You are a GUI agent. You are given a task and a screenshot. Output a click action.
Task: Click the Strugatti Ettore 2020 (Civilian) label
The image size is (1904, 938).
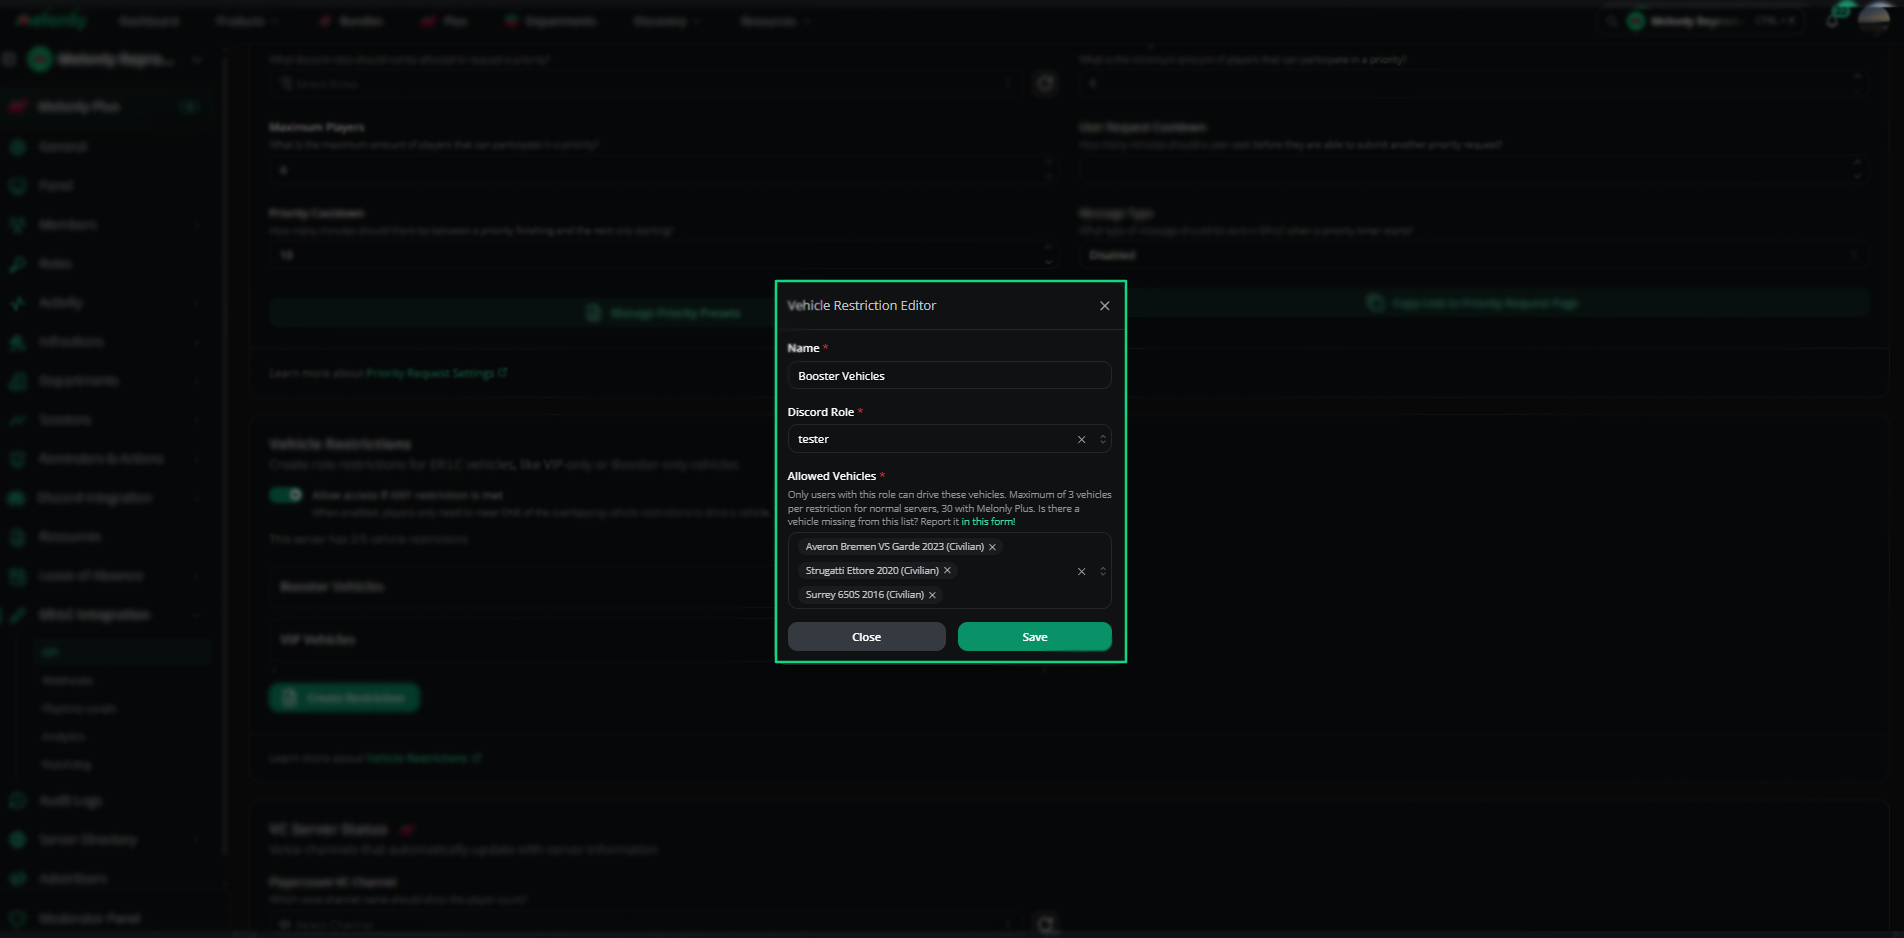pos(872,571)
